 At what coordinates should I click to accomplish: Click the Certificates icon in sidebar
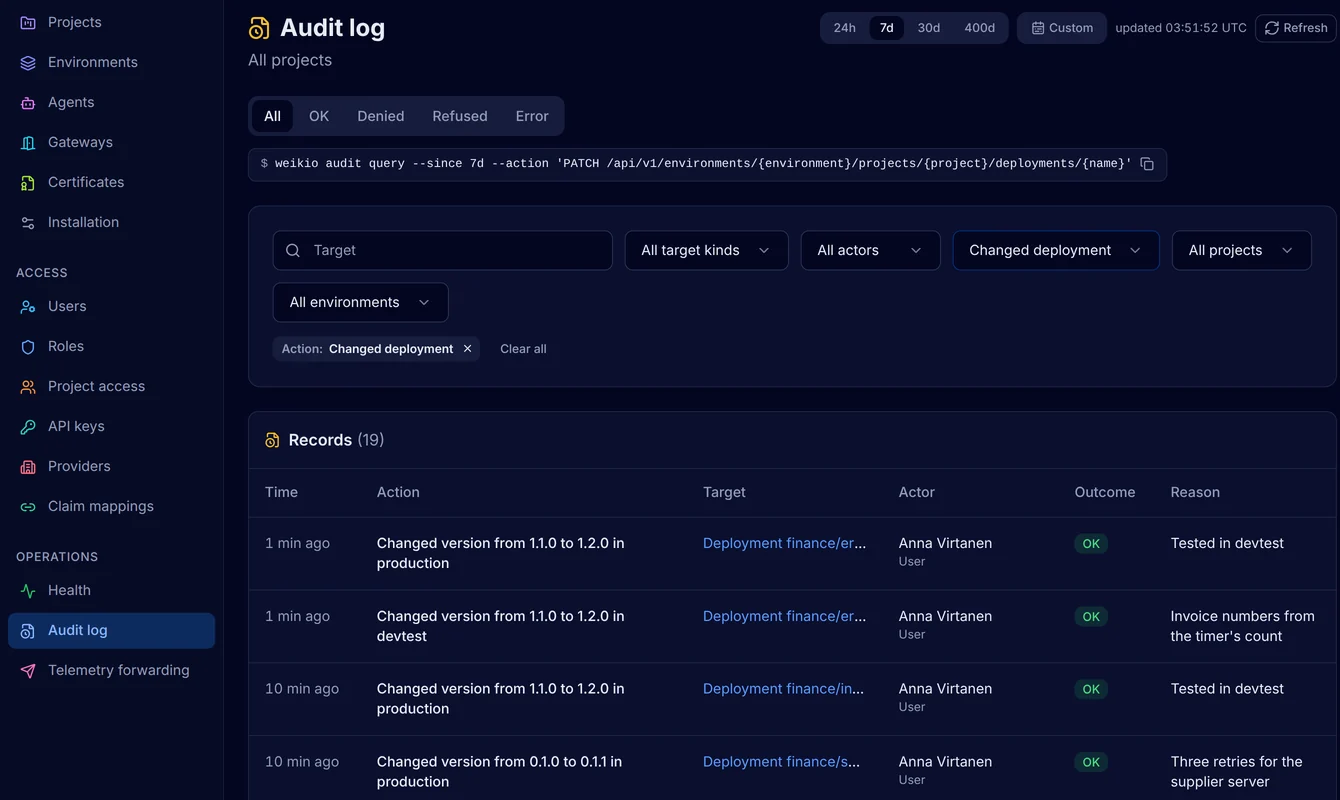point(28,182)
